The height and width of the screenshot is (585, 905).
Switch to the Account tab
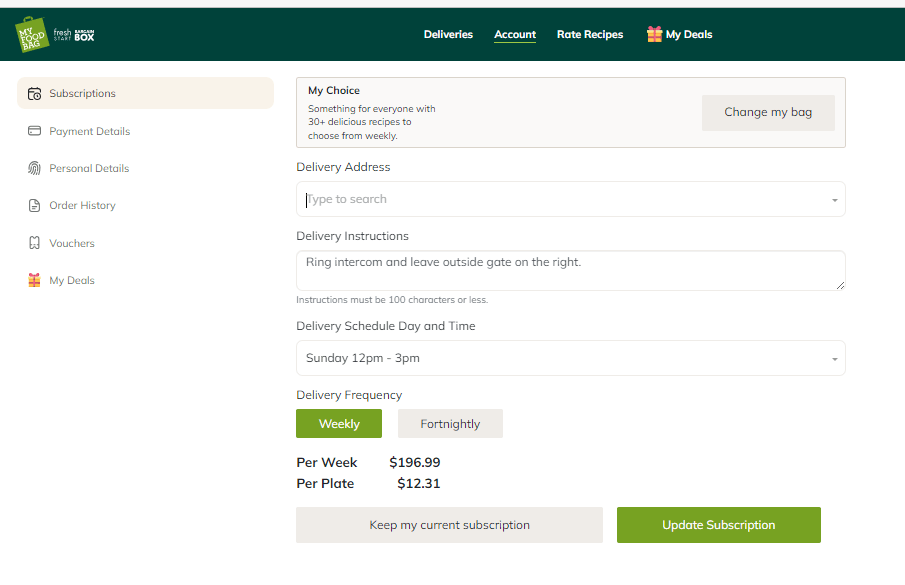[x=514, y=34]
